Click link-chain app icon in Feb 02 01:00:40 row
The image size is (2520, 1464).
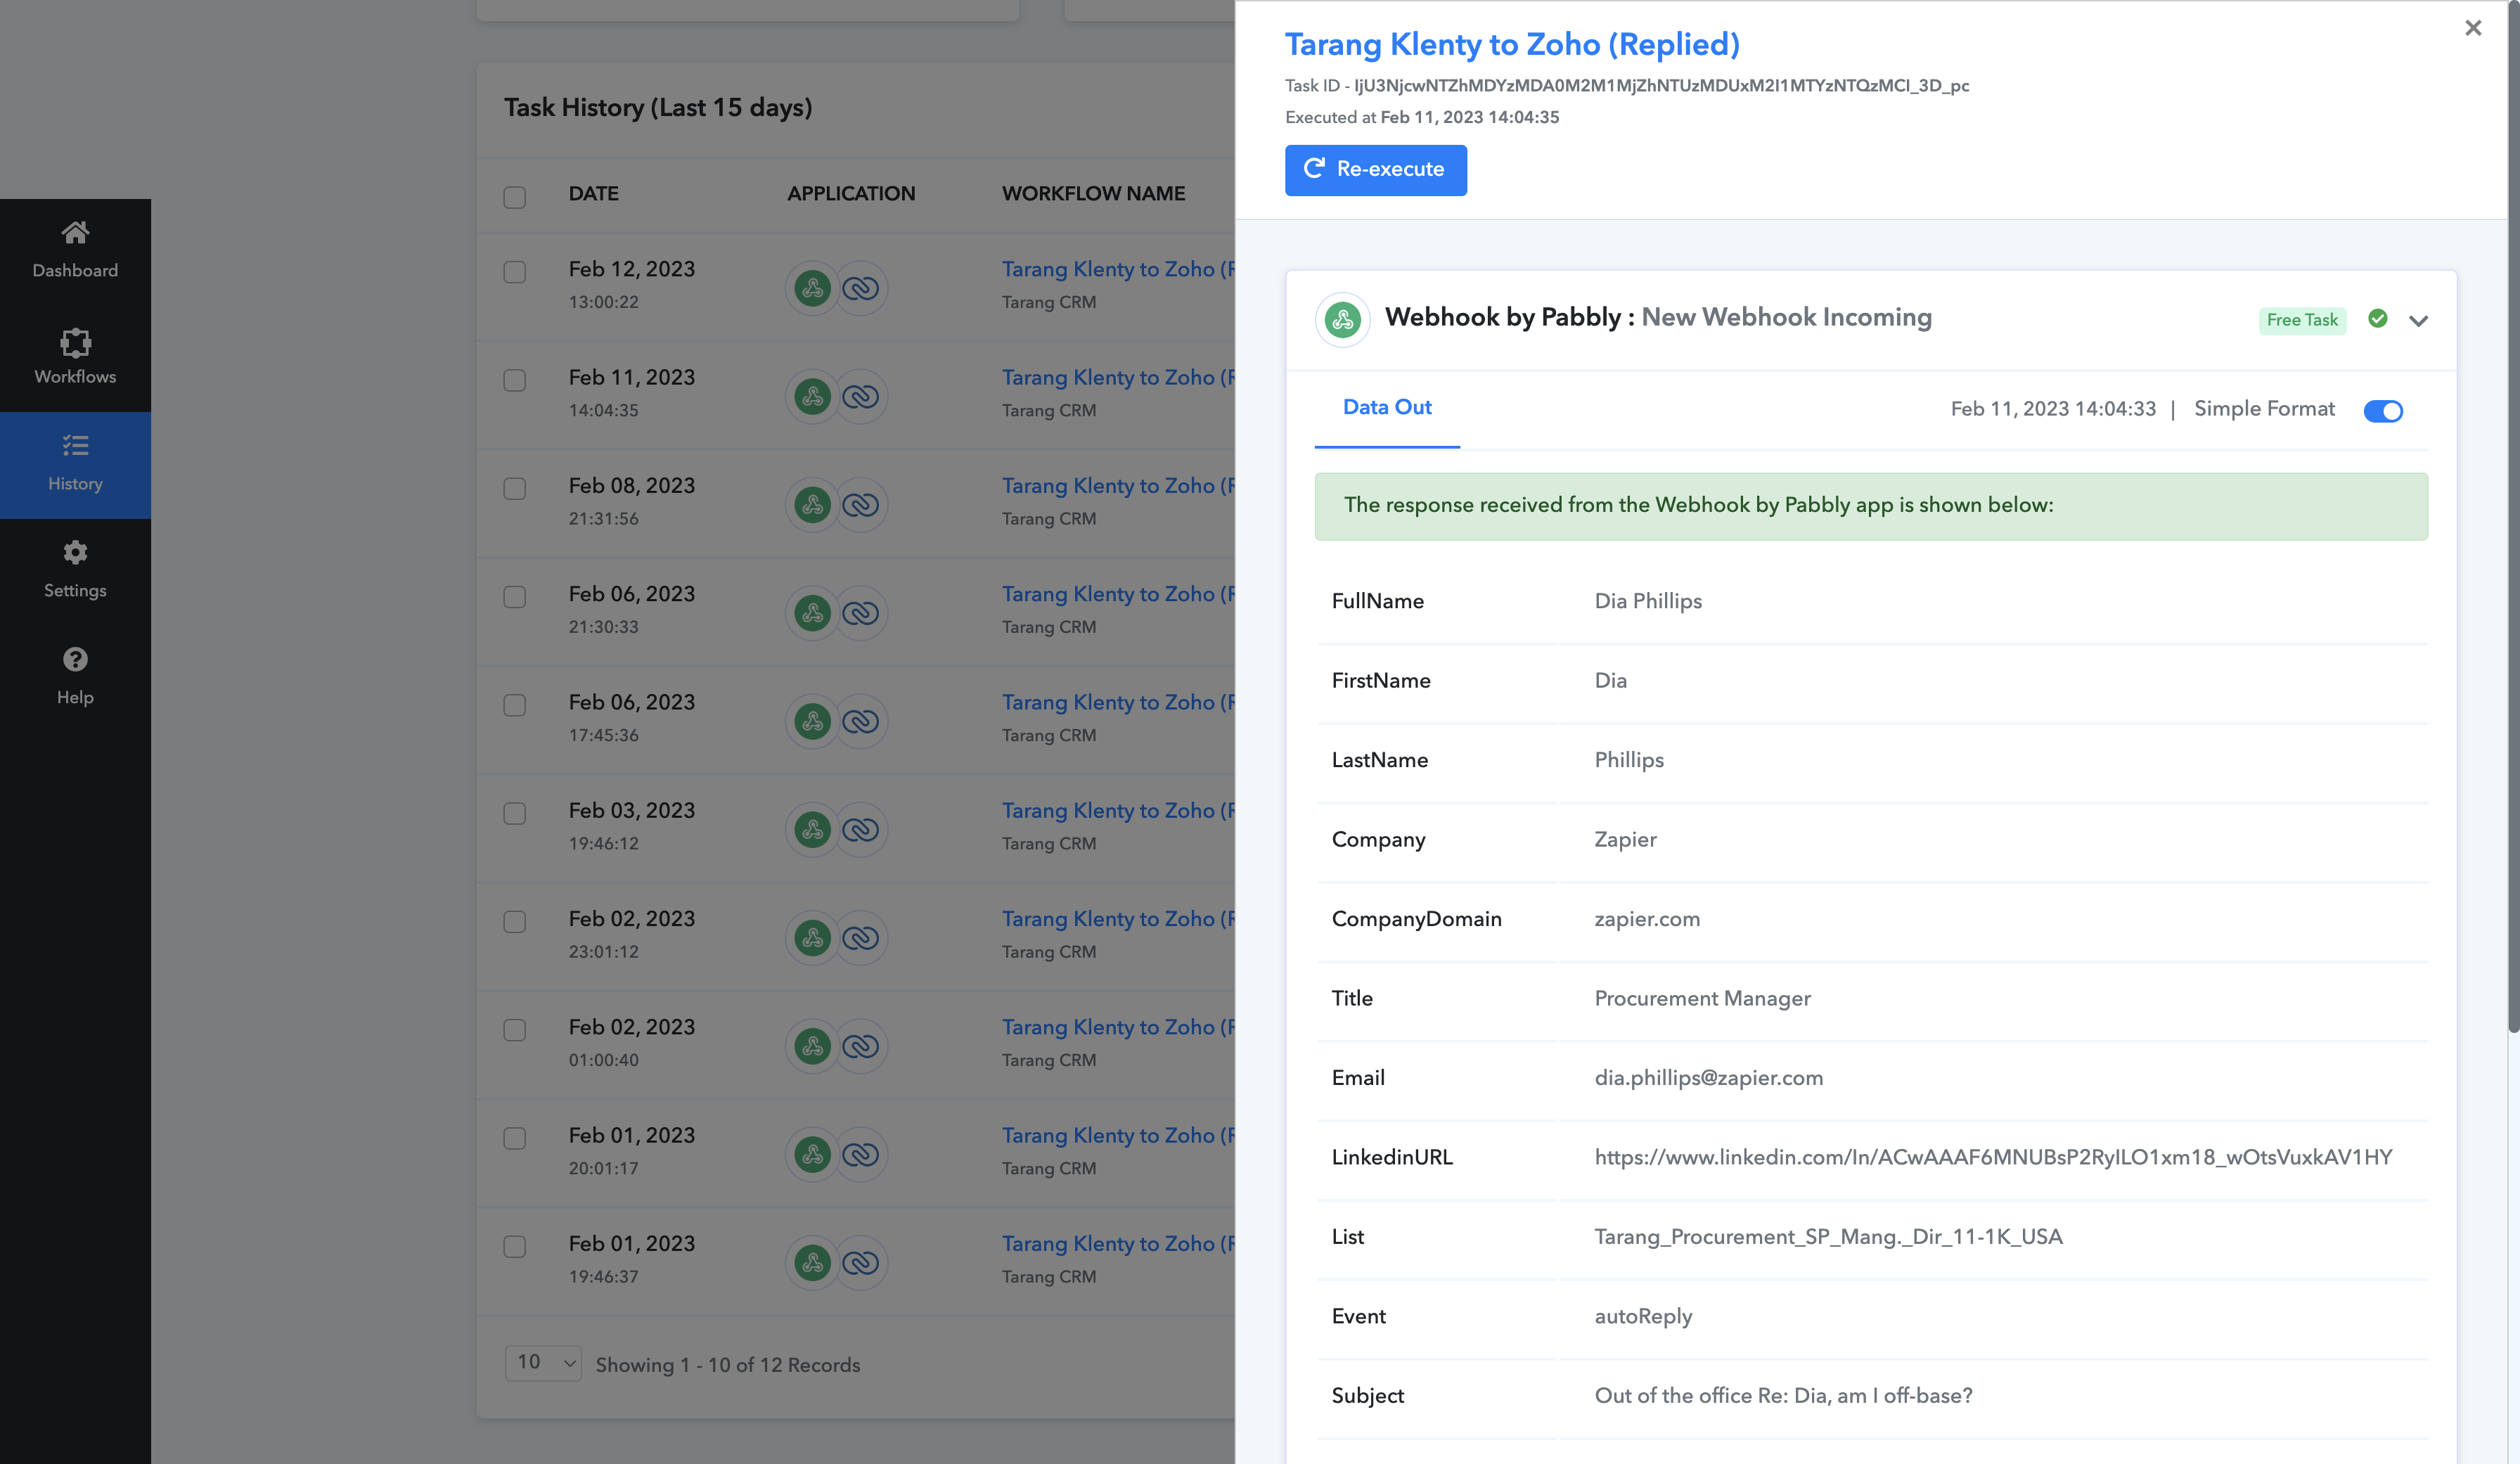pyautogui.click(x=861, y=1046)
